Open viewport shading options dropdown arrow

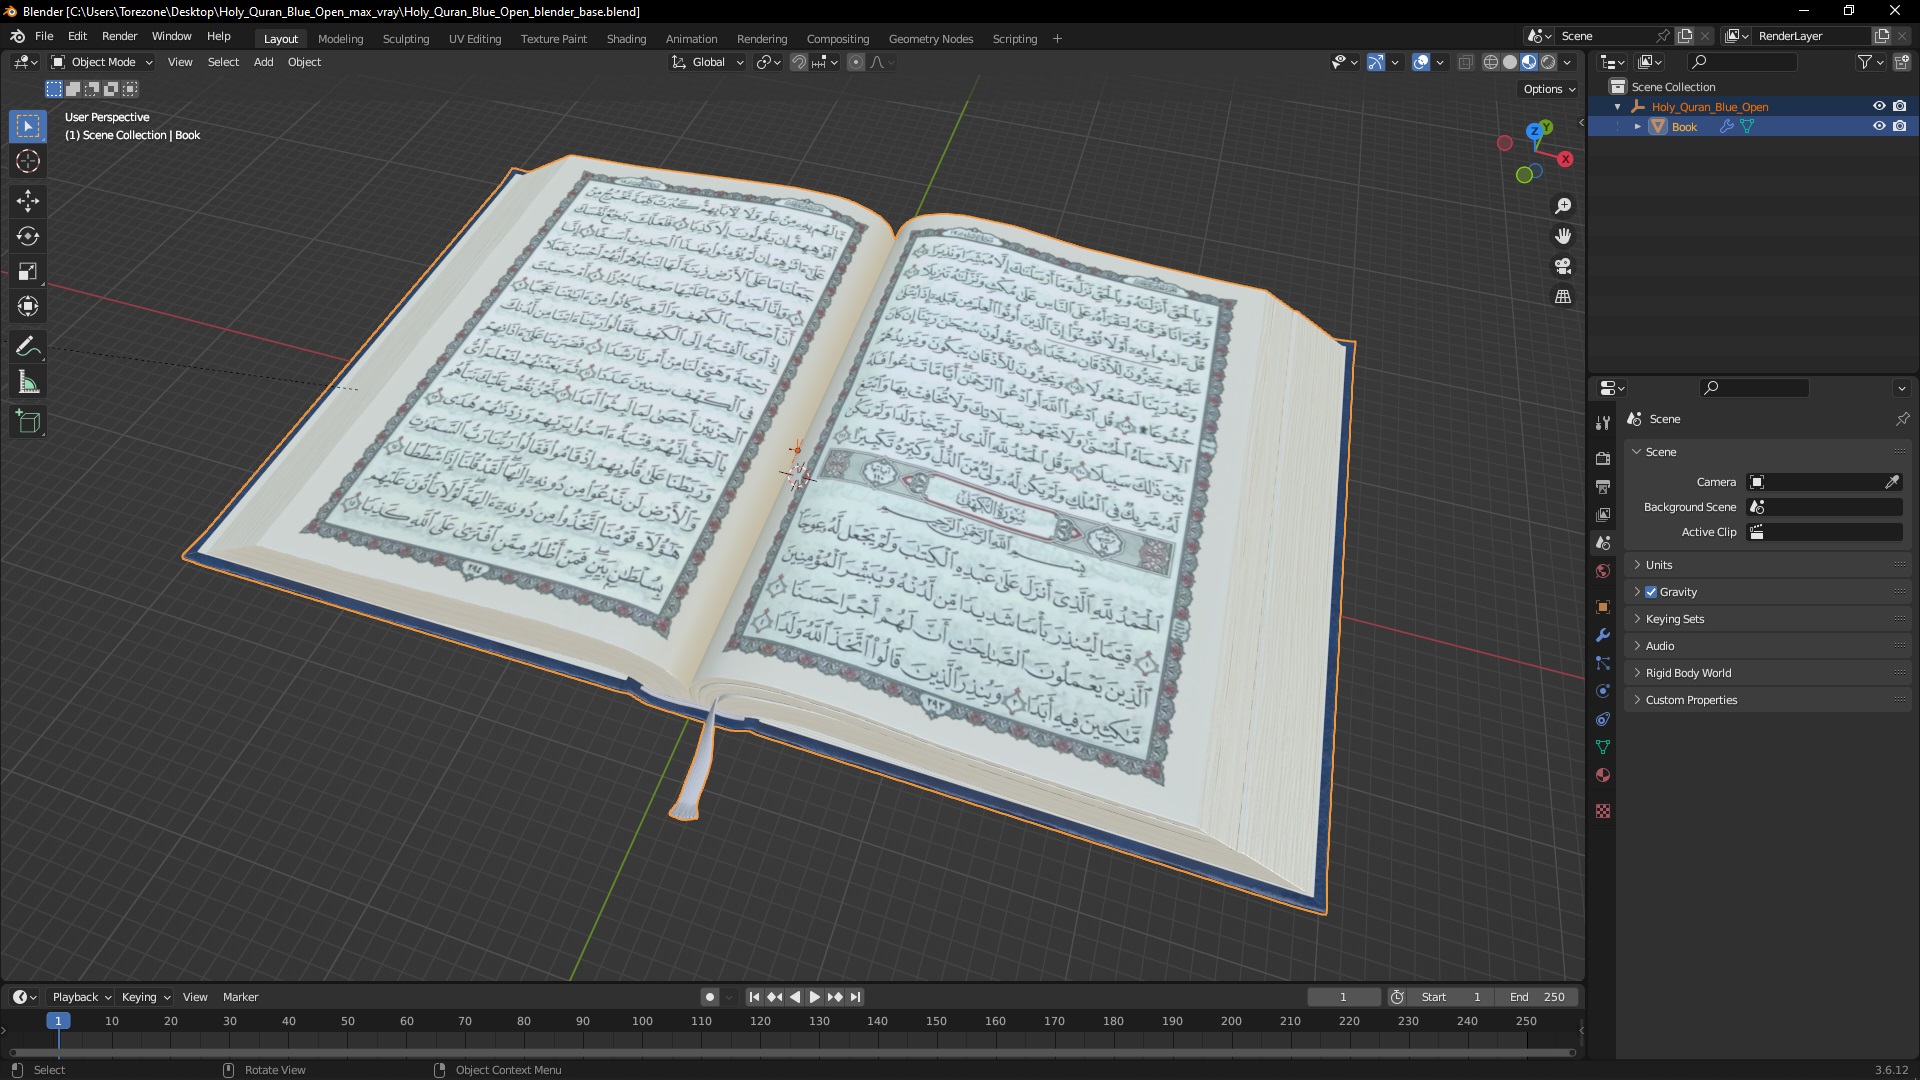pos(1567,62)
